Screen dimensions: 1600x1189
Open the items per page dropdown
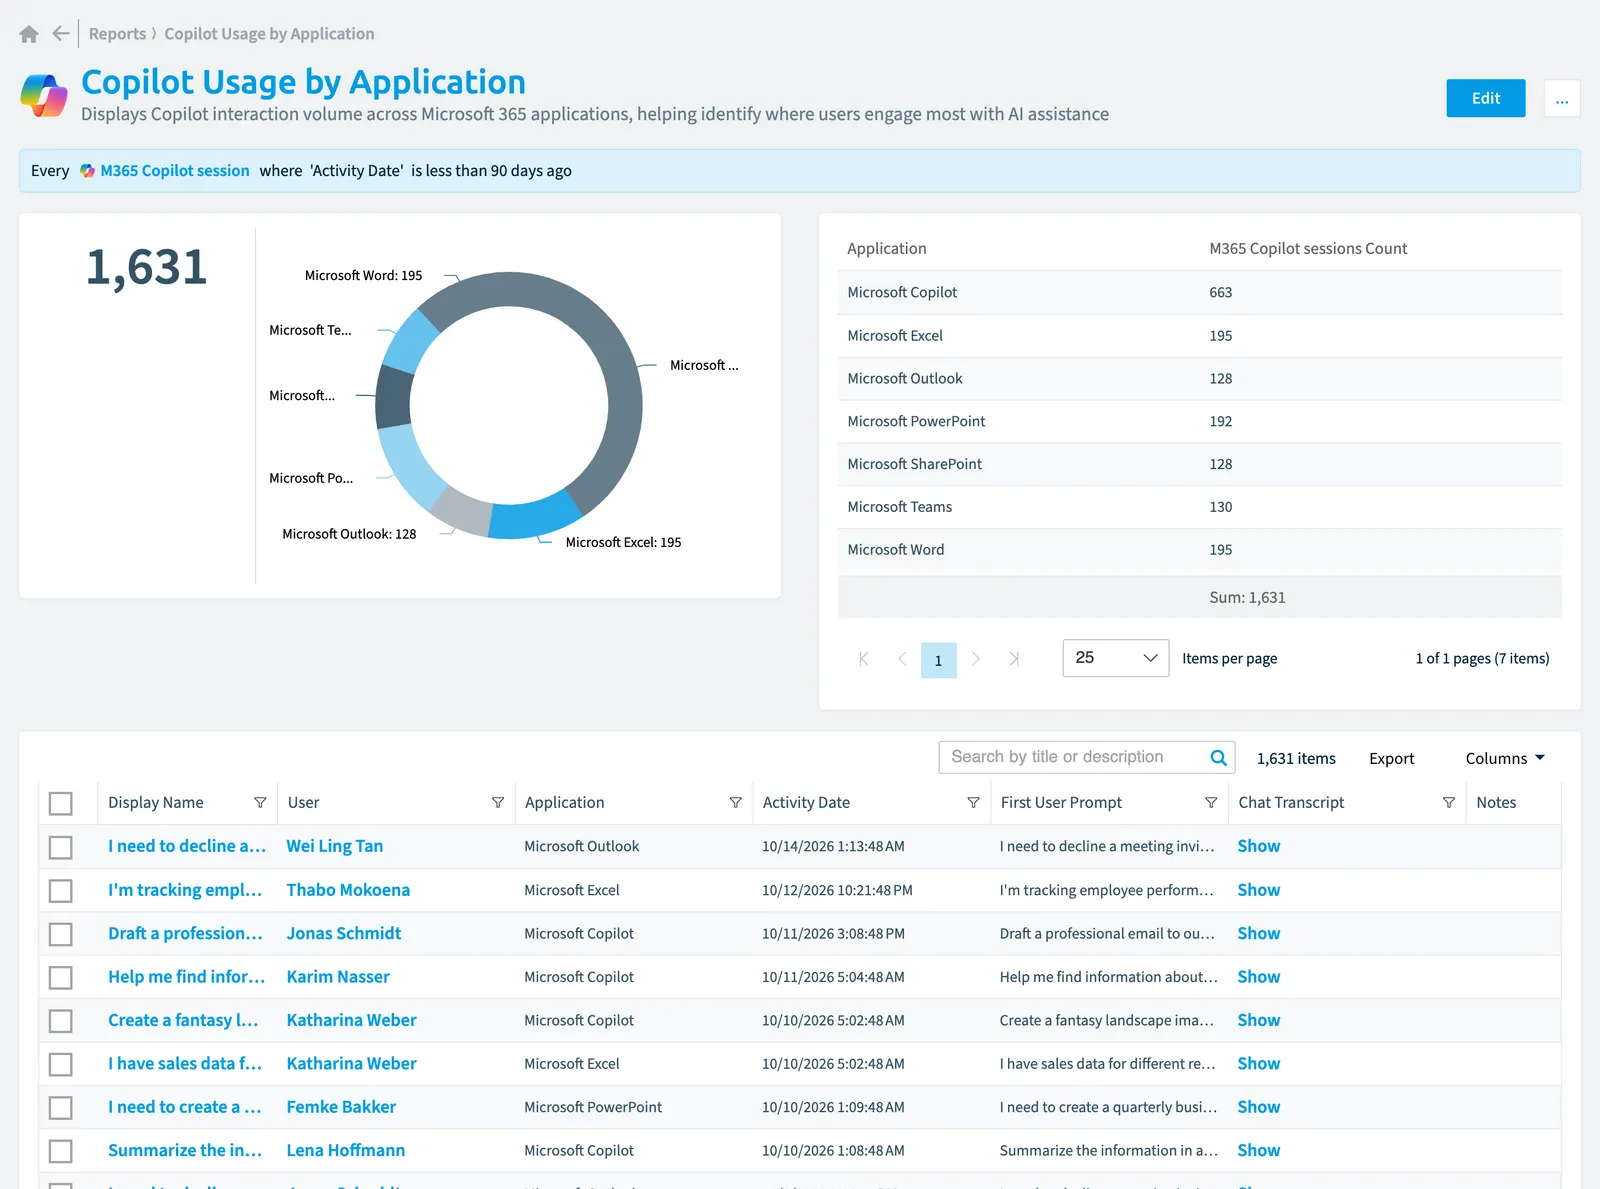1116,658
